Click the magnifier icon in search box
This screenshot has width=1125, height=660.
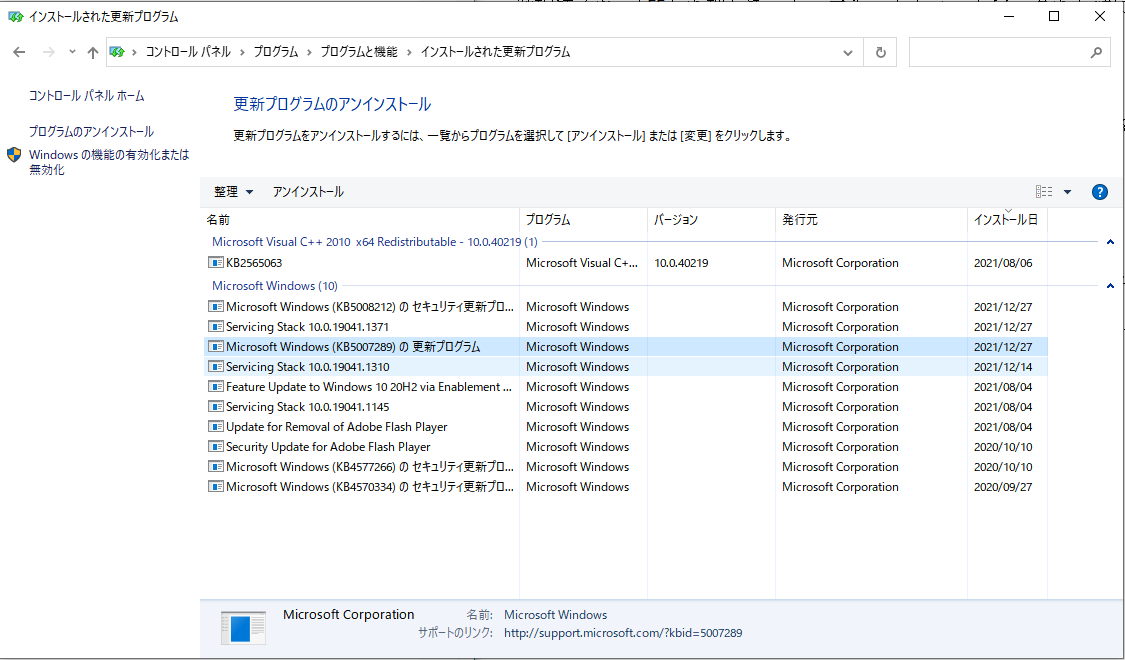[1096, 52]
